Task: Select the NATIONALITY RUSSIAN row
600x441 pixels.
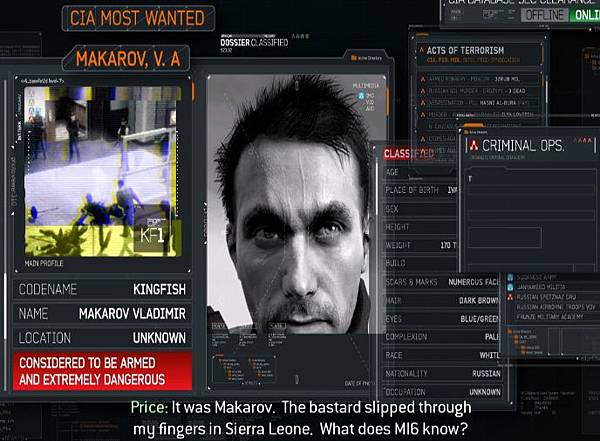Action: pyautogui.click(x=442, y=373)
